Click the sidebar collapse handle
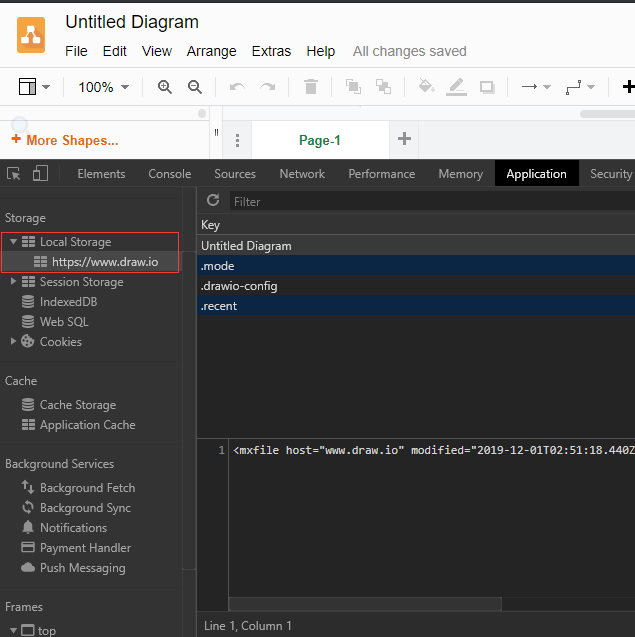The image size is (635, 637). click(x=216, y=132)
